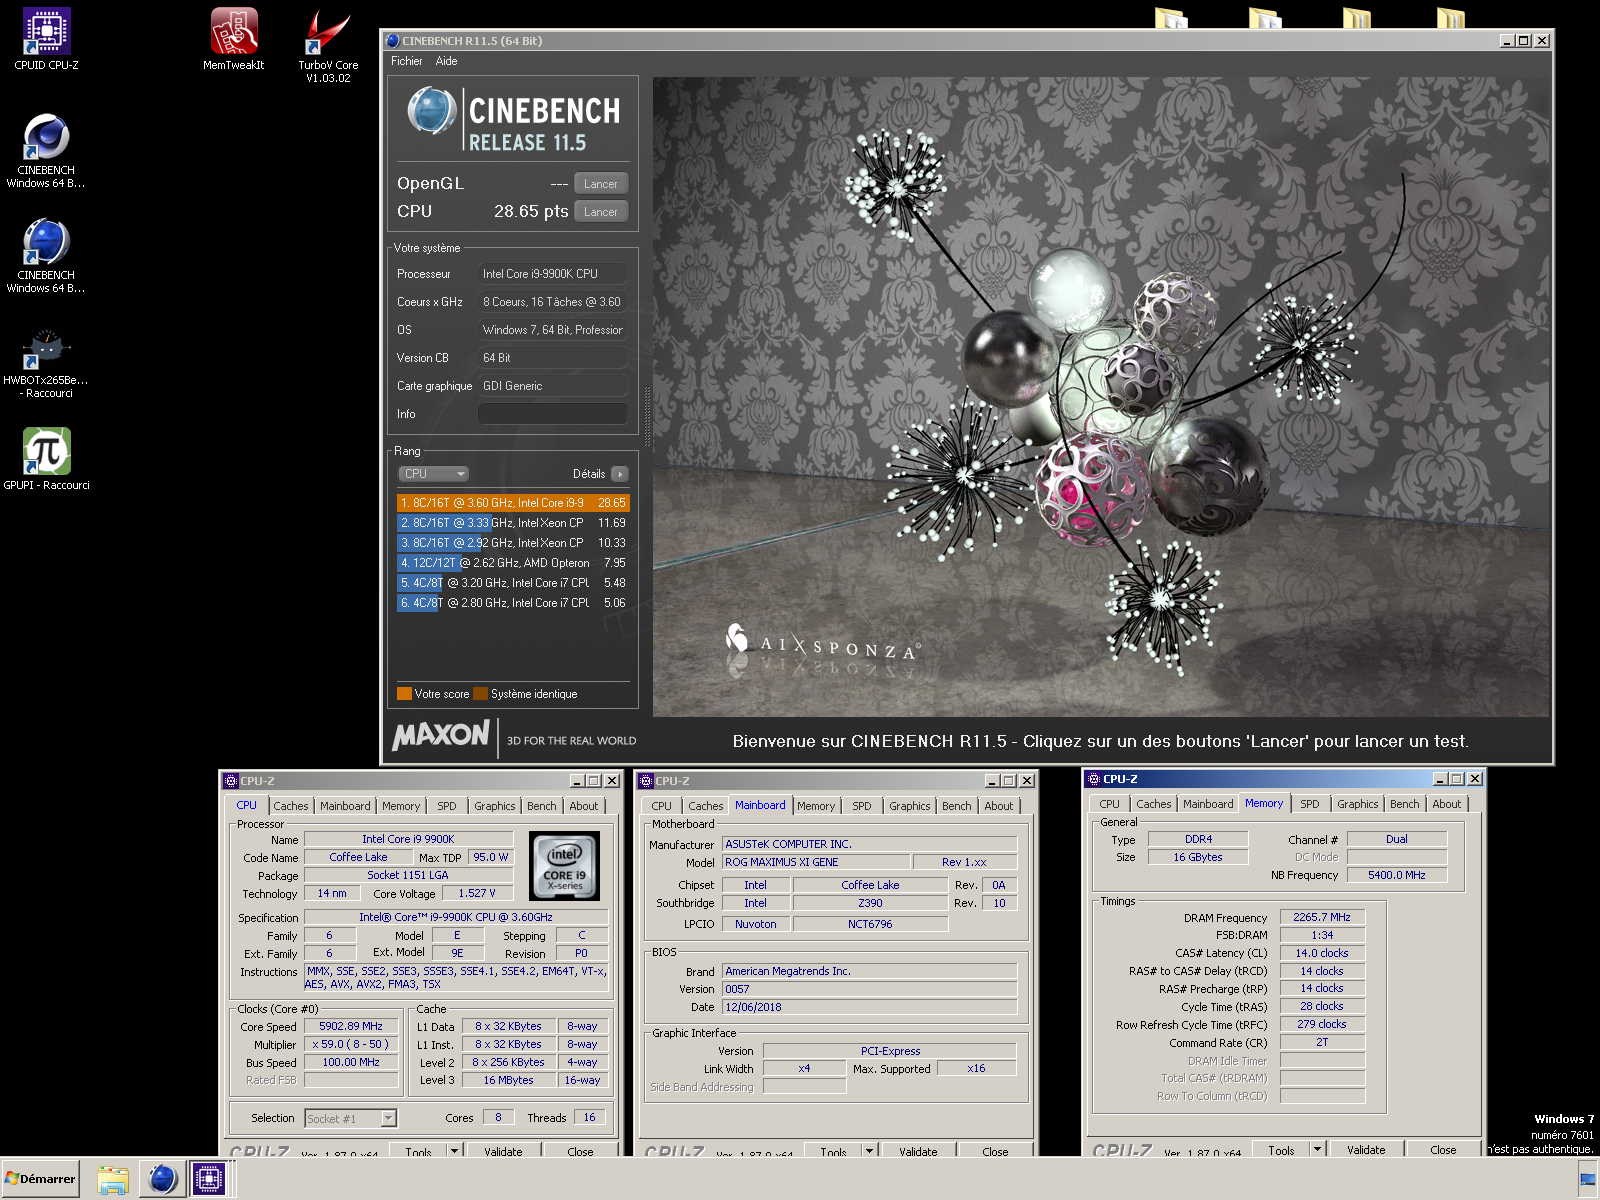1600x1200 pixels.
Task: Click the show desktop icon in system tray
Action: (1588, 1181)
